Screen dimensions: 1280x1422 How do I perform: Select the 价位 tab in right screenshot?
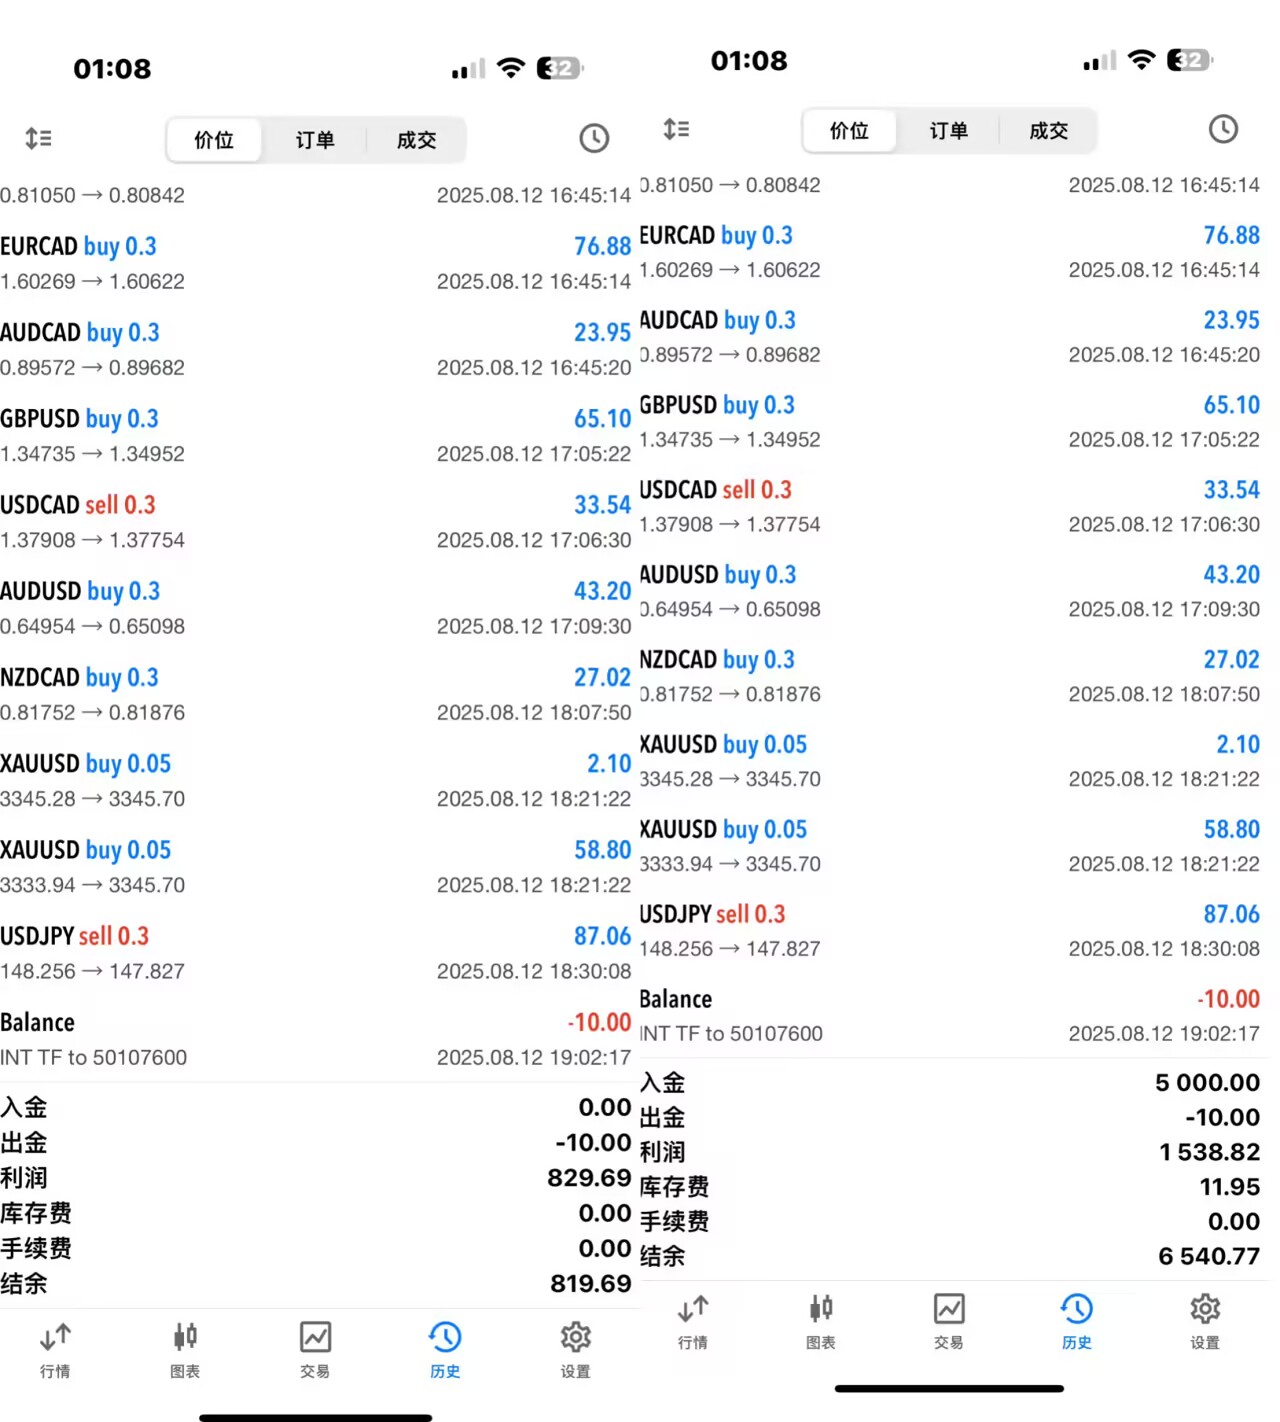point(848,130)
